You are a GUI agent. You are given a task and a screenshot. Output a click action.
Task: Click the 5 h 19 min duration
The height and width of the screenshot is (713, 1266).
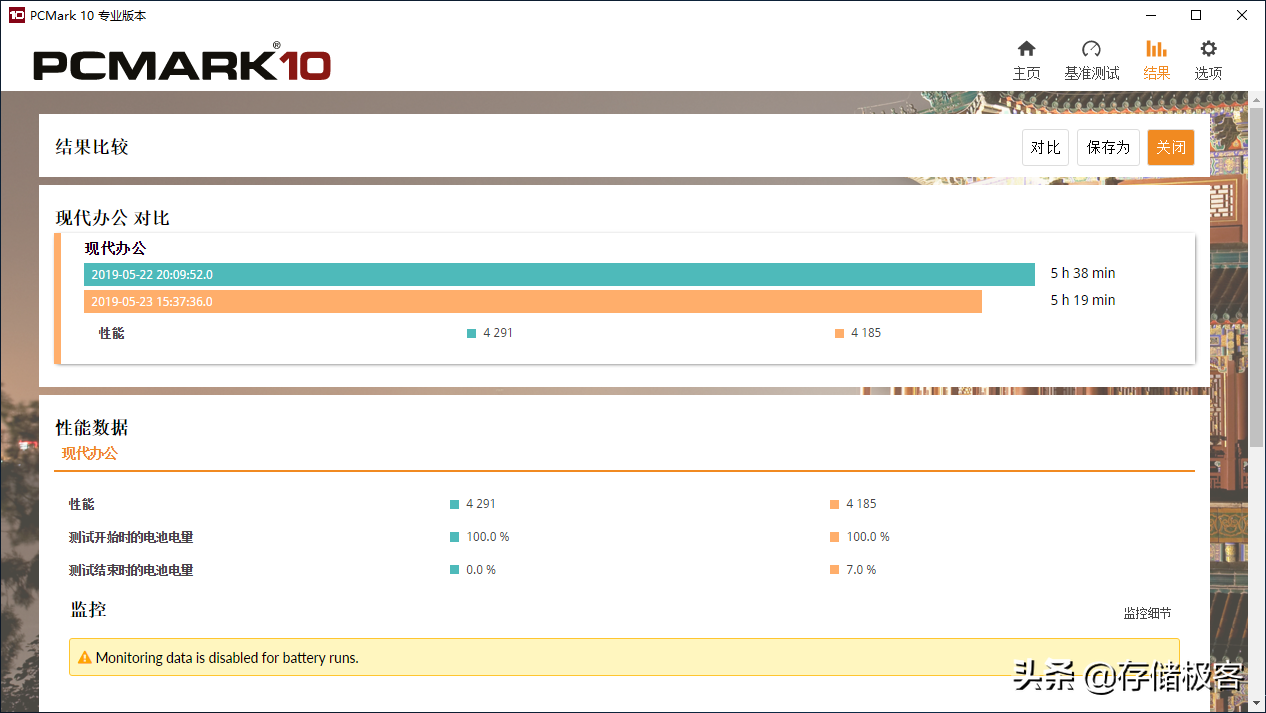click(x=1082, y=300)
